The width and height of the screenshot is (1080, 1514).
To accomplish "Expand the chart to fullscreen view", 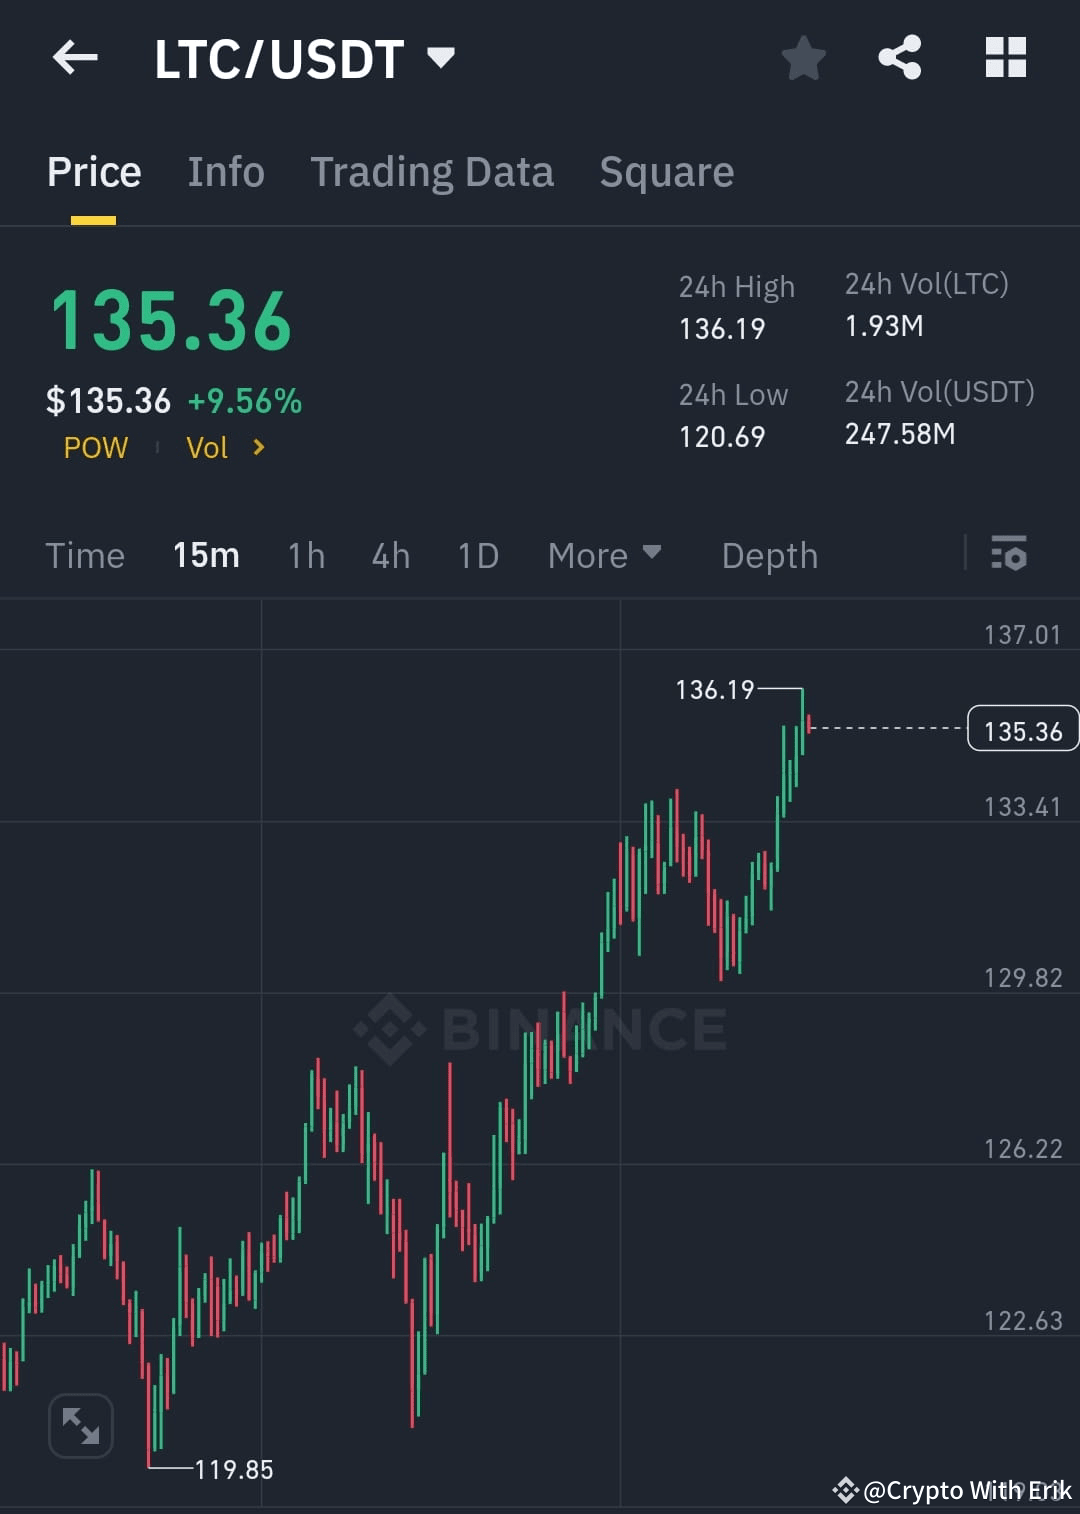I will point(80,1426).
